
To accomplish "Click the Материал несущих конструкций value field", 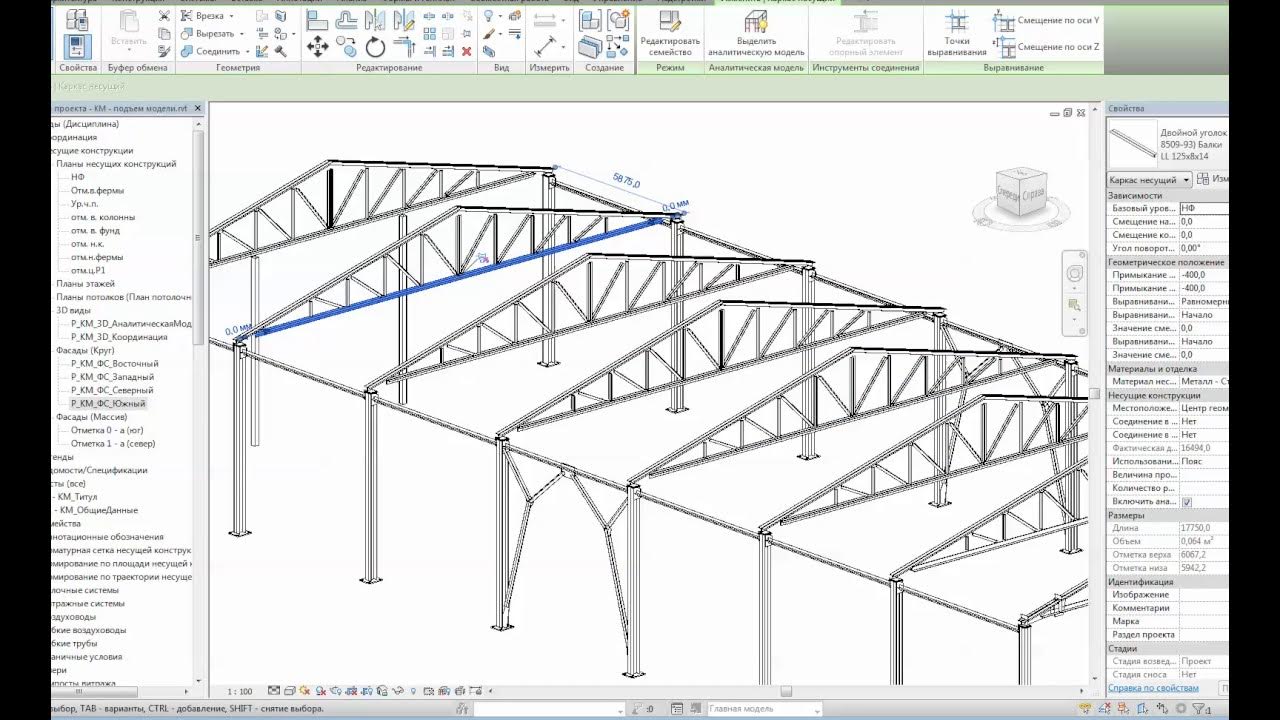I will coord(1203,381).
